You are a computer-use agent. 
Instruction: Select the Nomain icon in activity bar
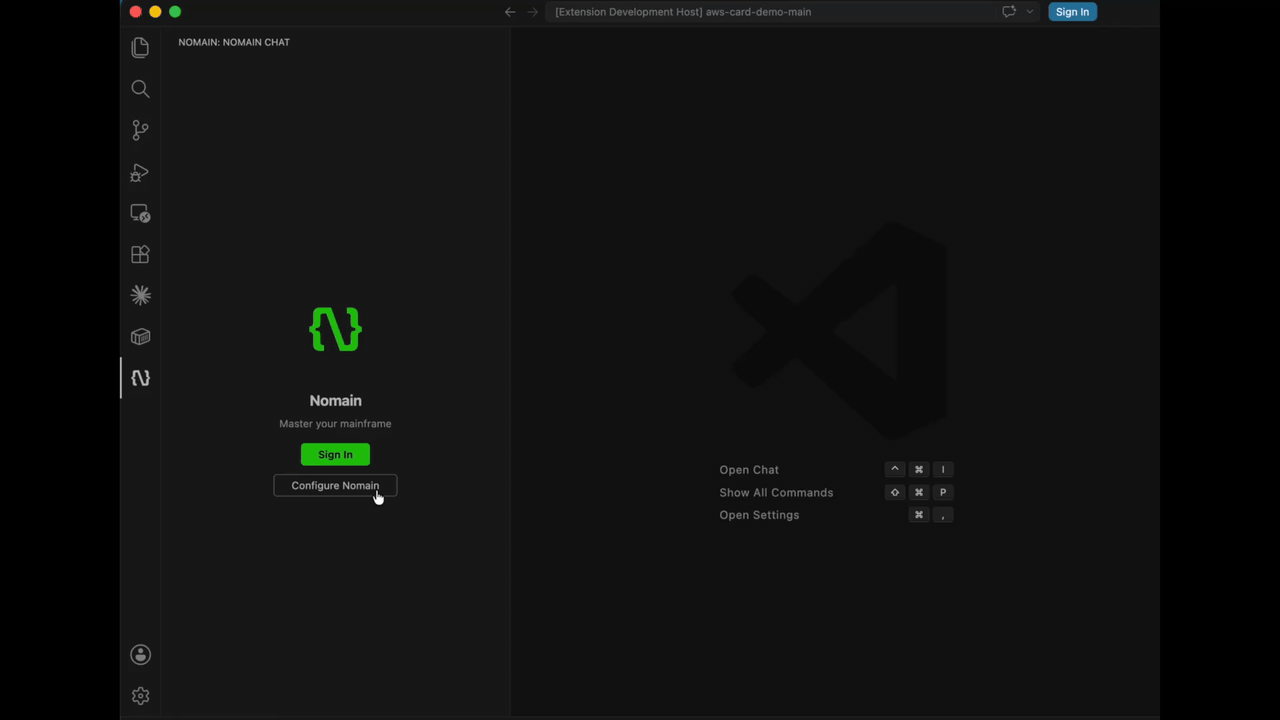[140, 378]
